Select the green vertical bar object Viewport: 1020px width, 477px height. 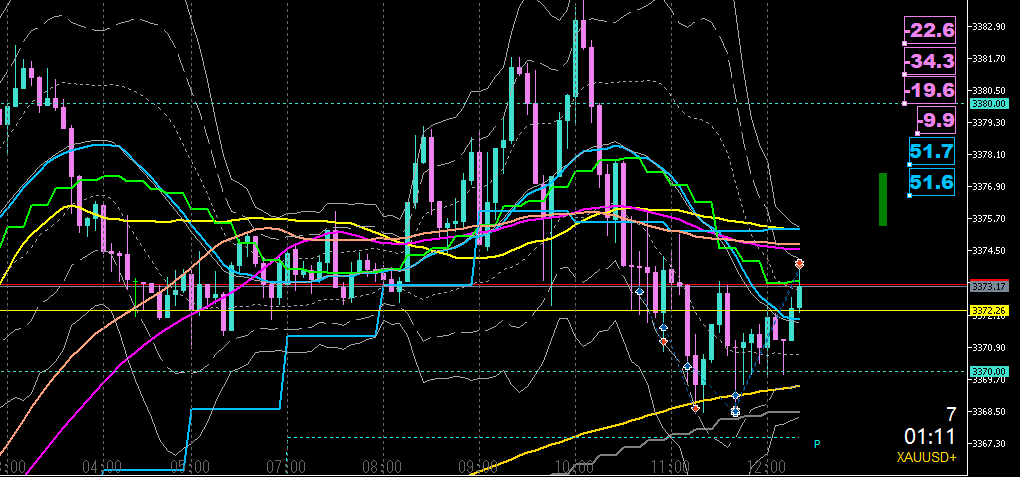click(883, 199)
